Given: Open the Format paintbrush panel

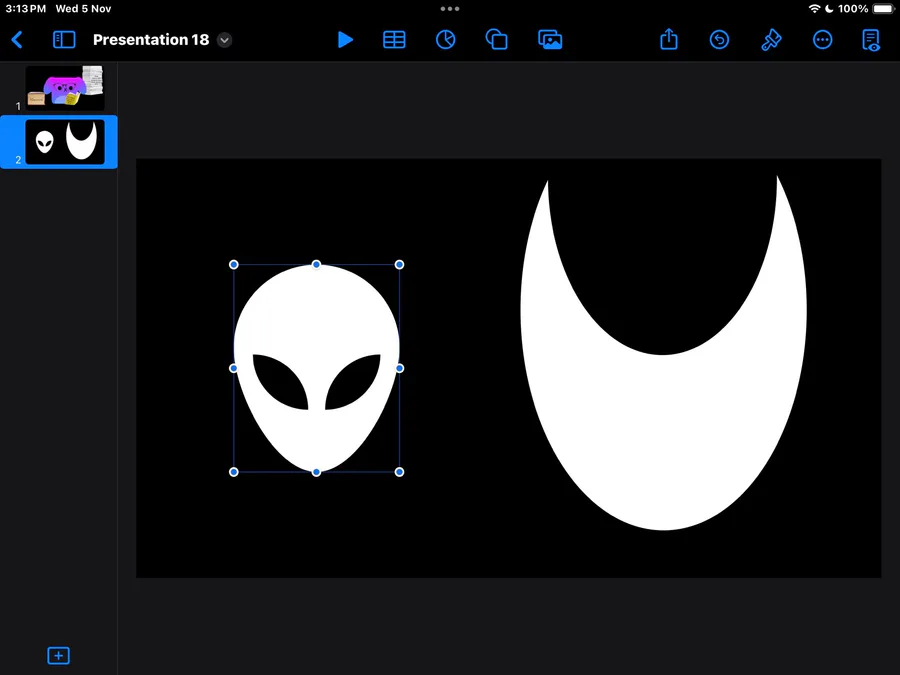Looking at the screenshot, I should (771, 40).
